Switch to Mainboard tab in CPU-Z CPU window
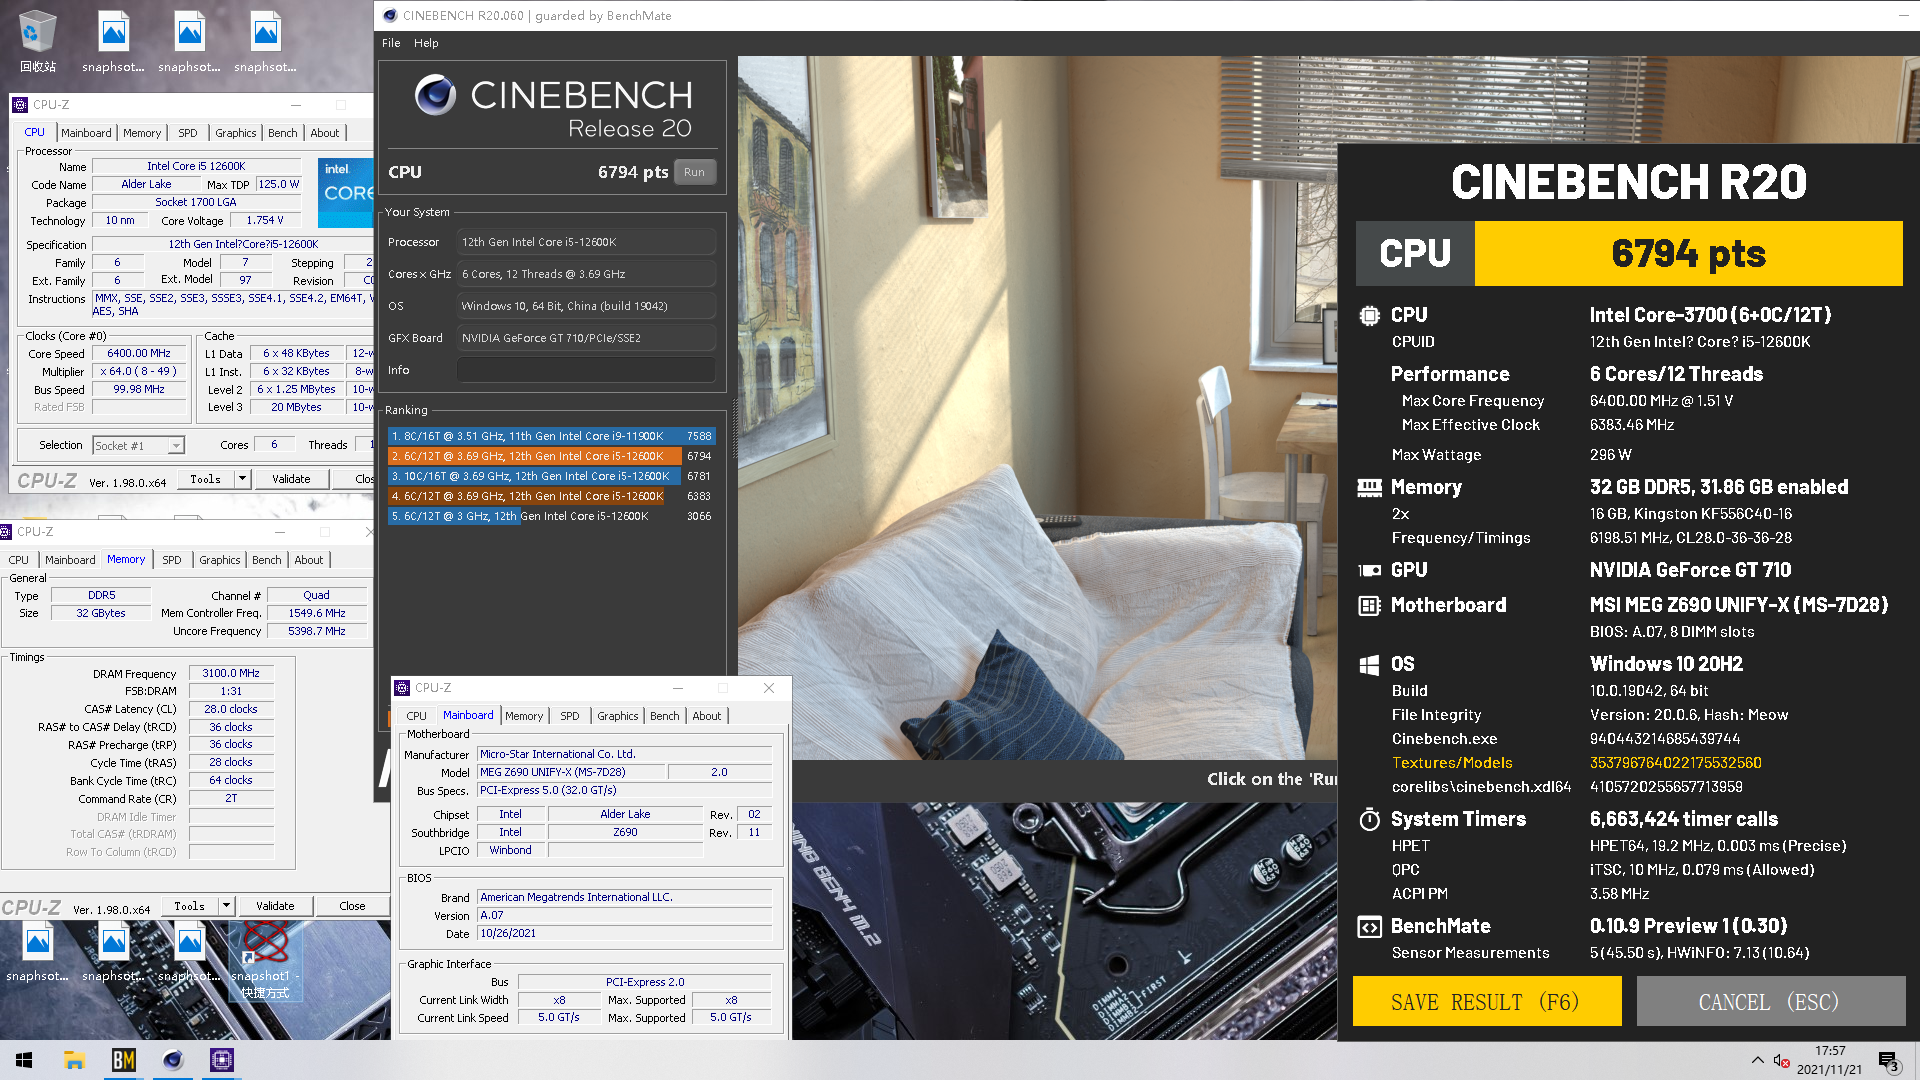Viewport: 1920px width, 1080px height. [x=86, y=133]
